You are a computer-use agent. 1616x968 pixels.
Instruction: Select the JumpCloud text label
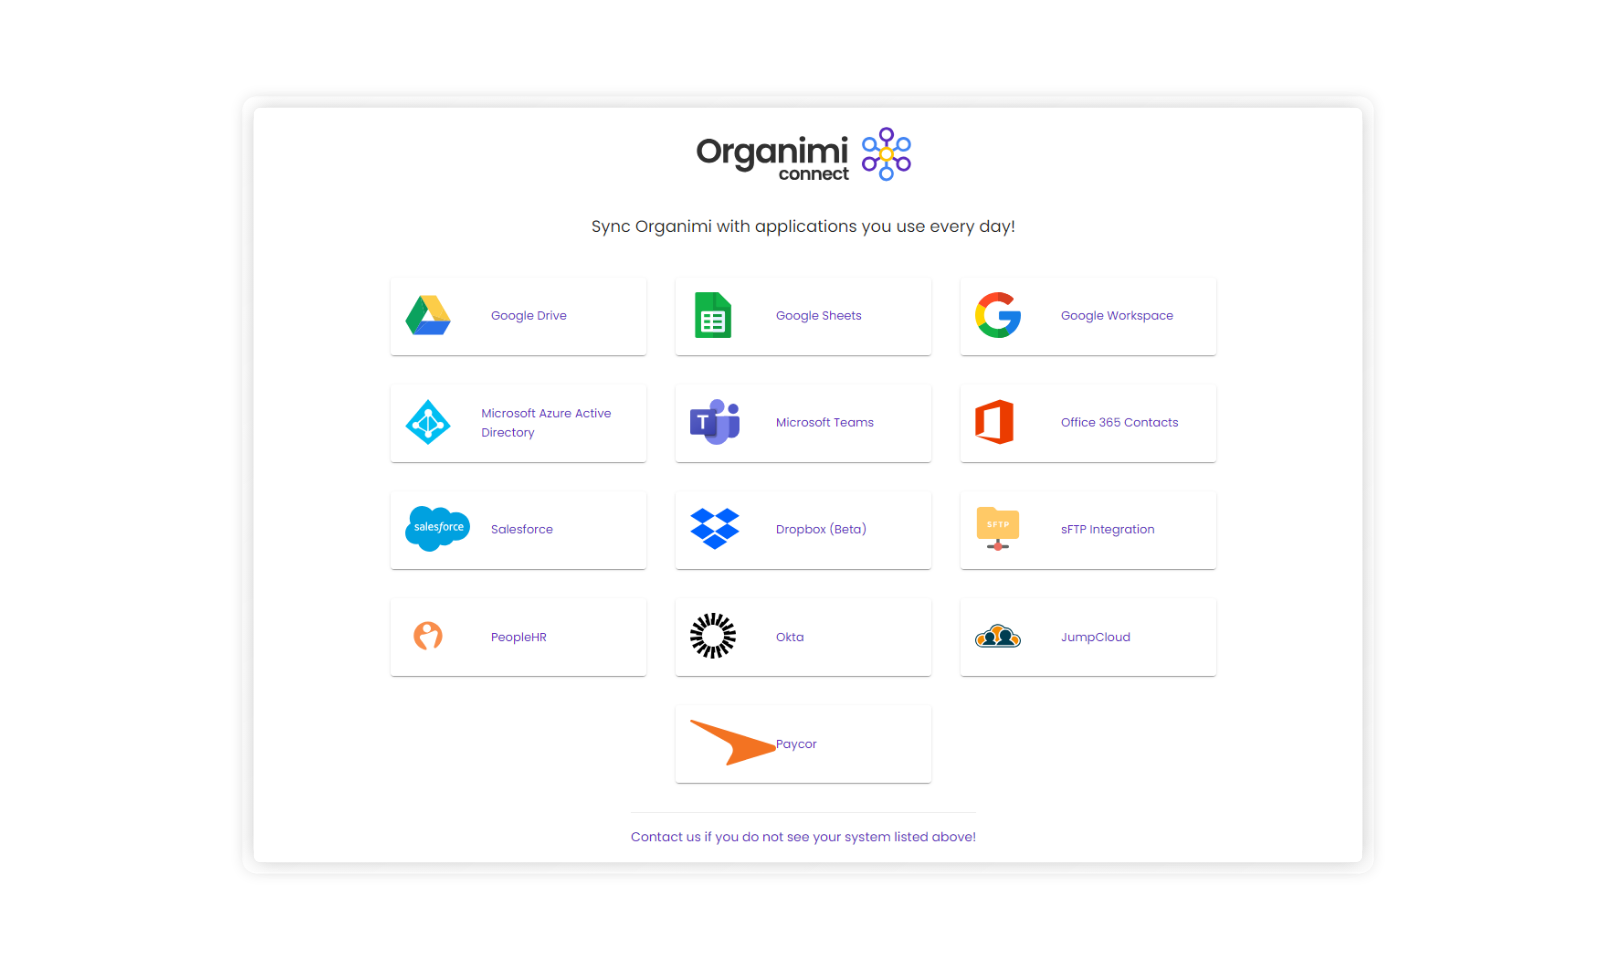click(1095, 637)
